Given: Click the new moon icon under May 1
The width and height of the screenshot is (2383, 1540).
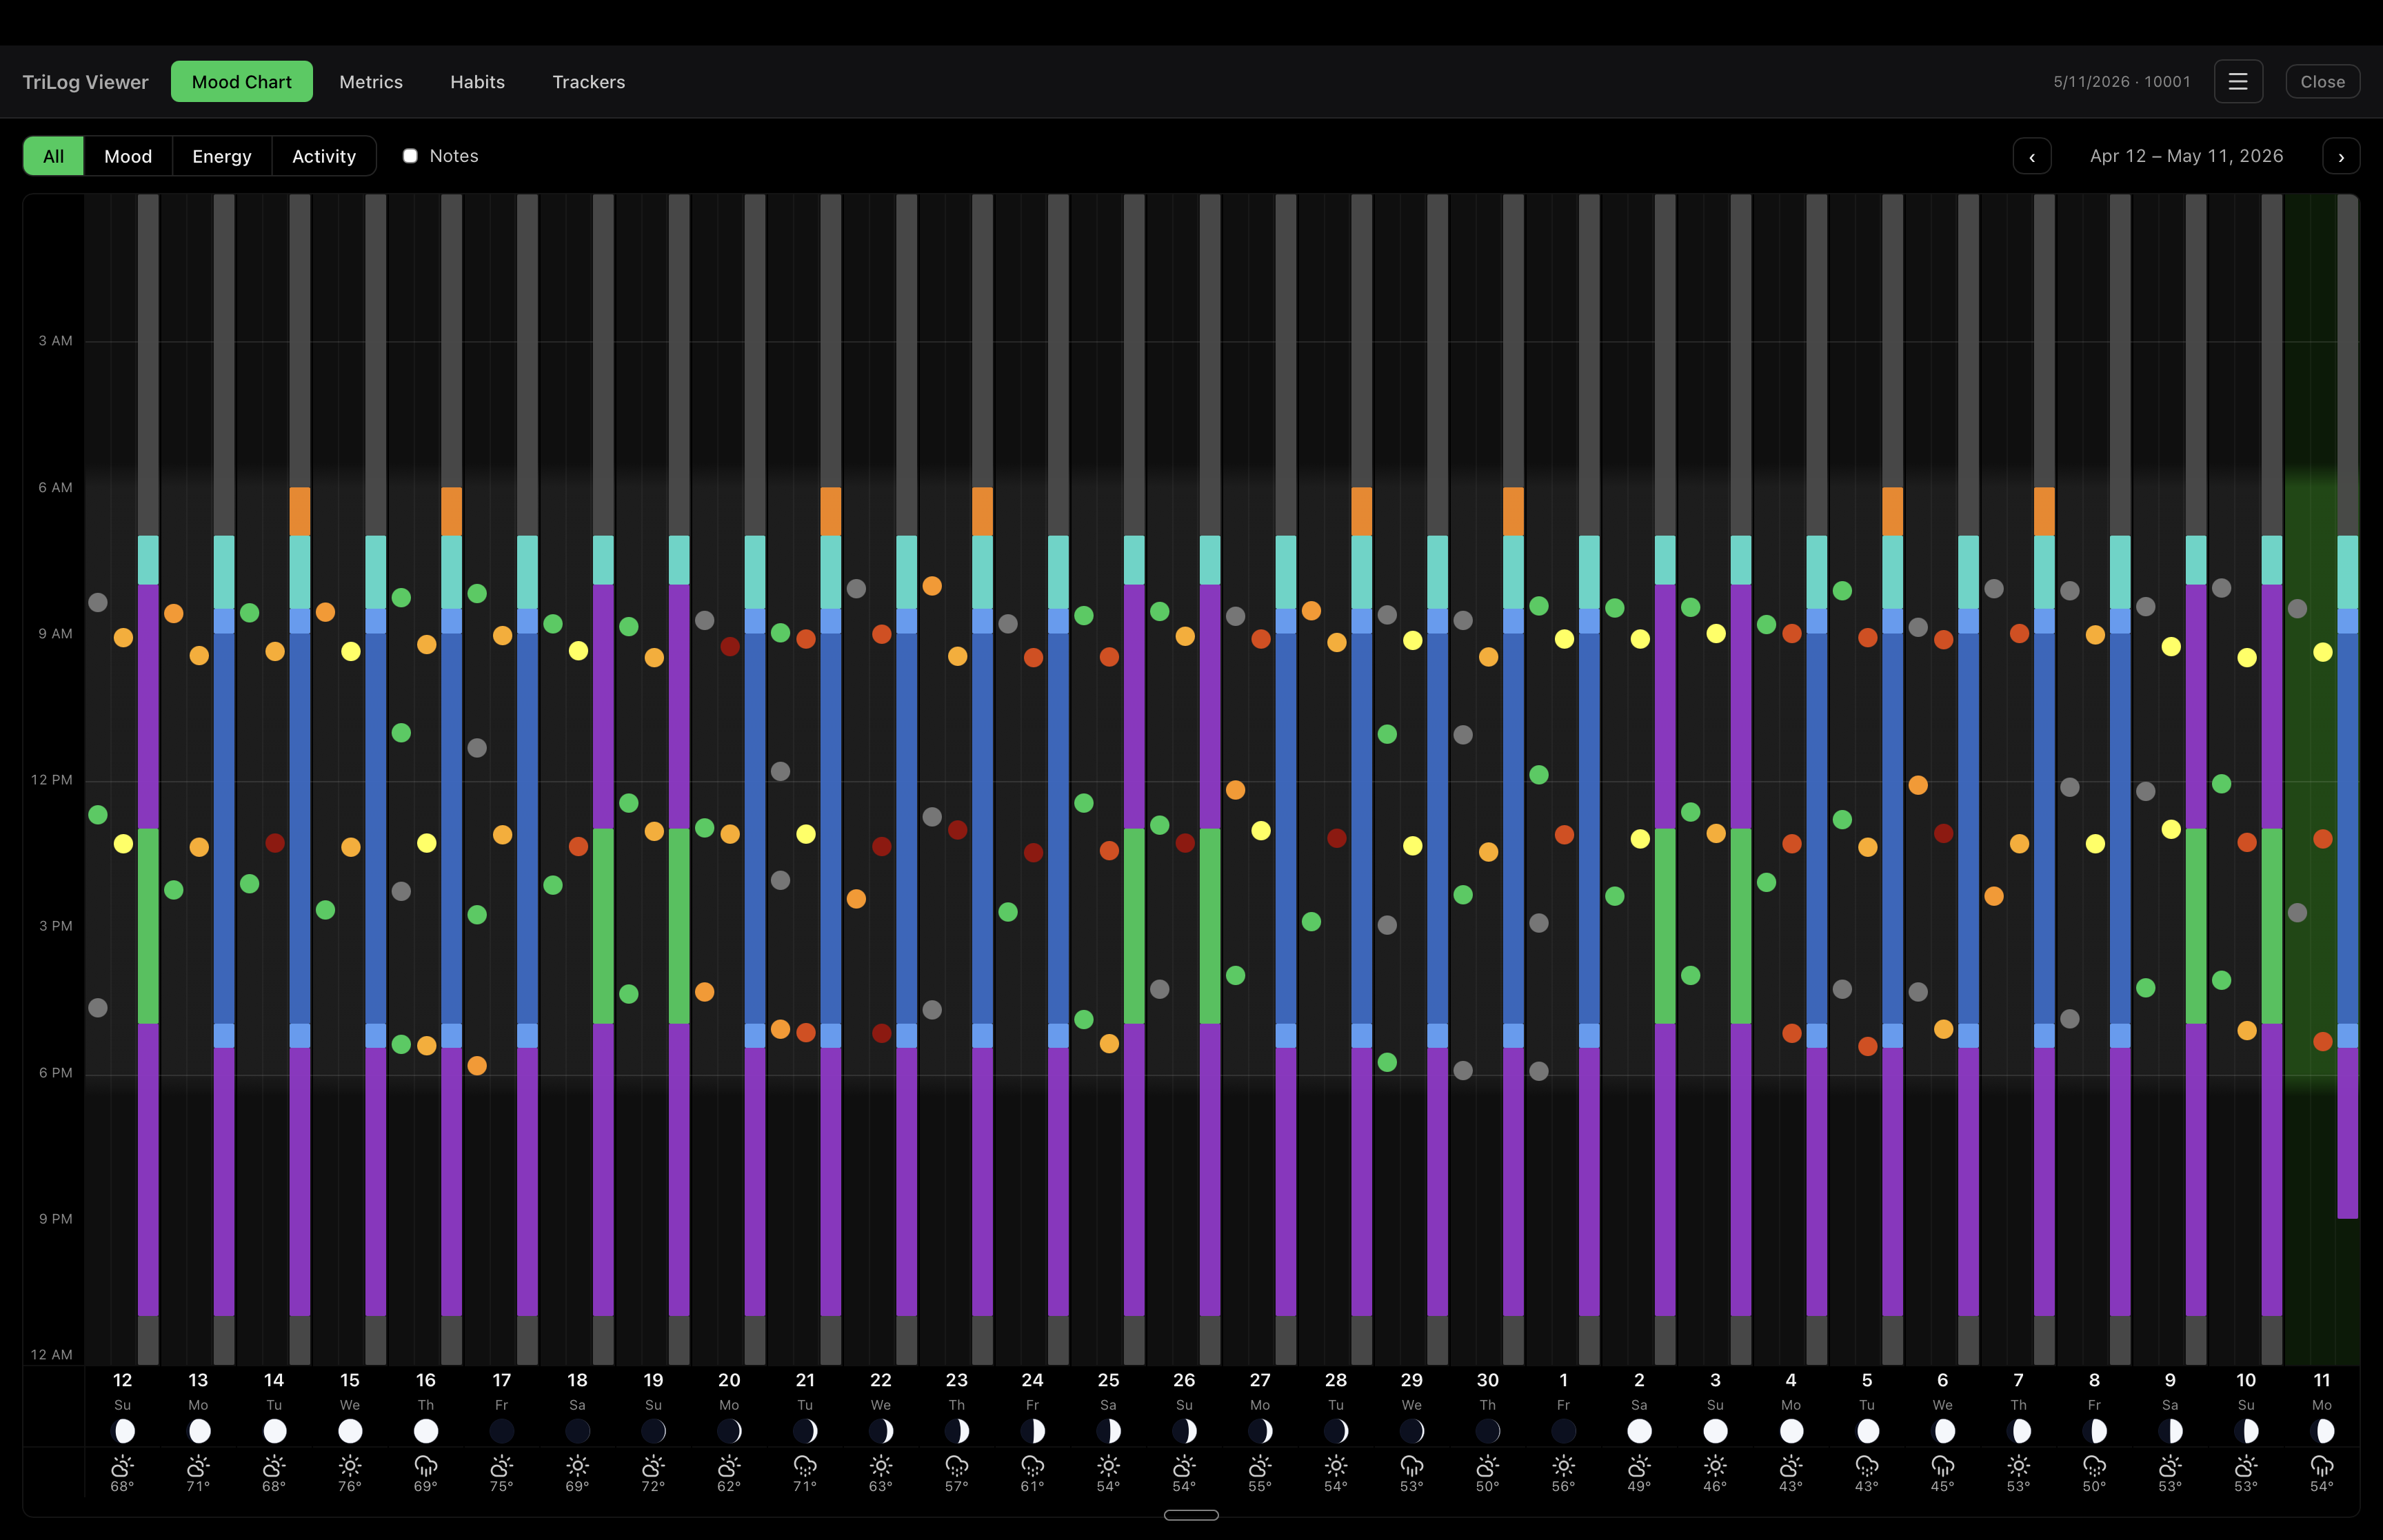Looking at the screenshot, I should pyautogui.click(x=1564, y=1431).
